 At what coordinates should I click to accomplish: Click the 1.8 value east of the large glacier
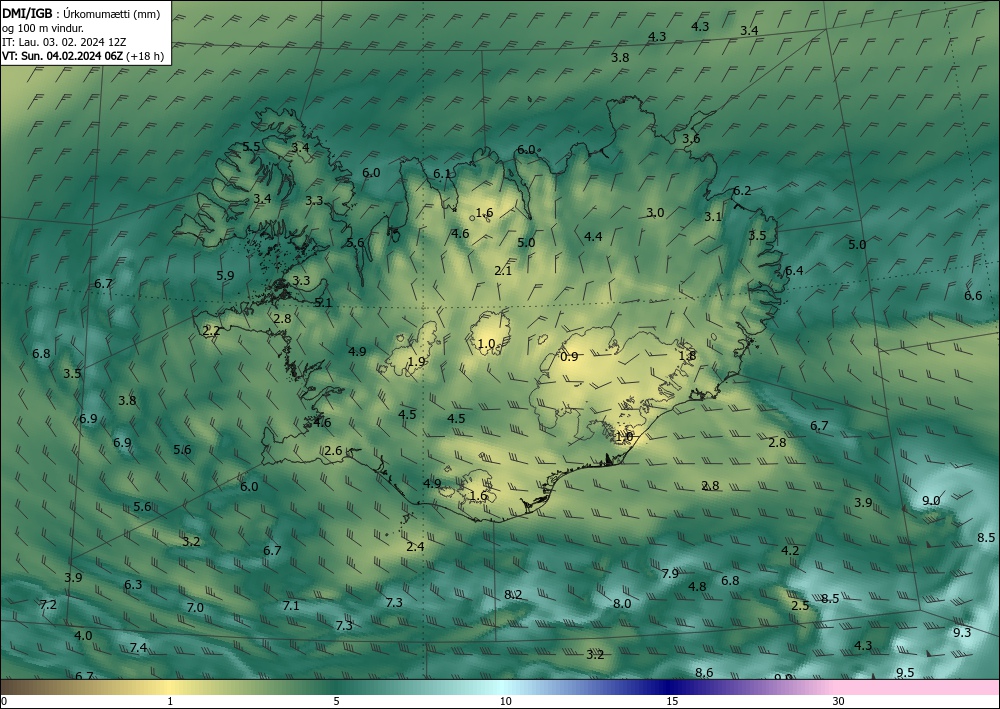687,356
